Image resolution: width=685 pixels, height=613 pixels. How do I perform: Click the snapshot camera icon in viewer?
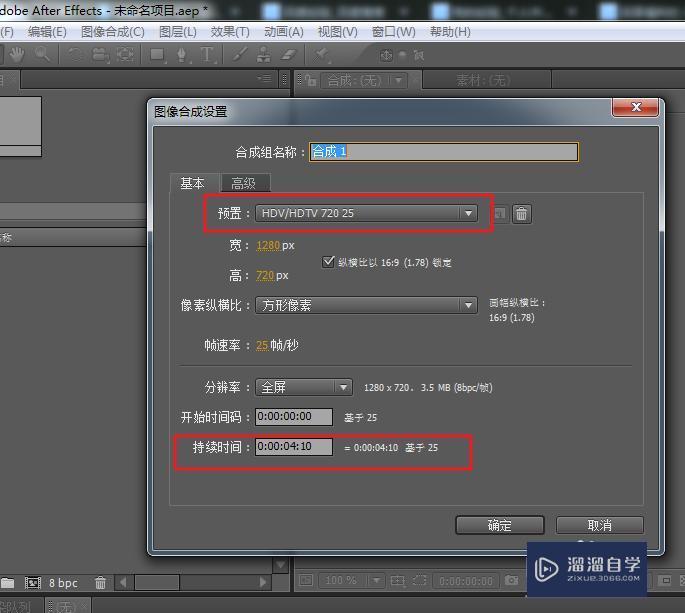[x=511, y=580]
